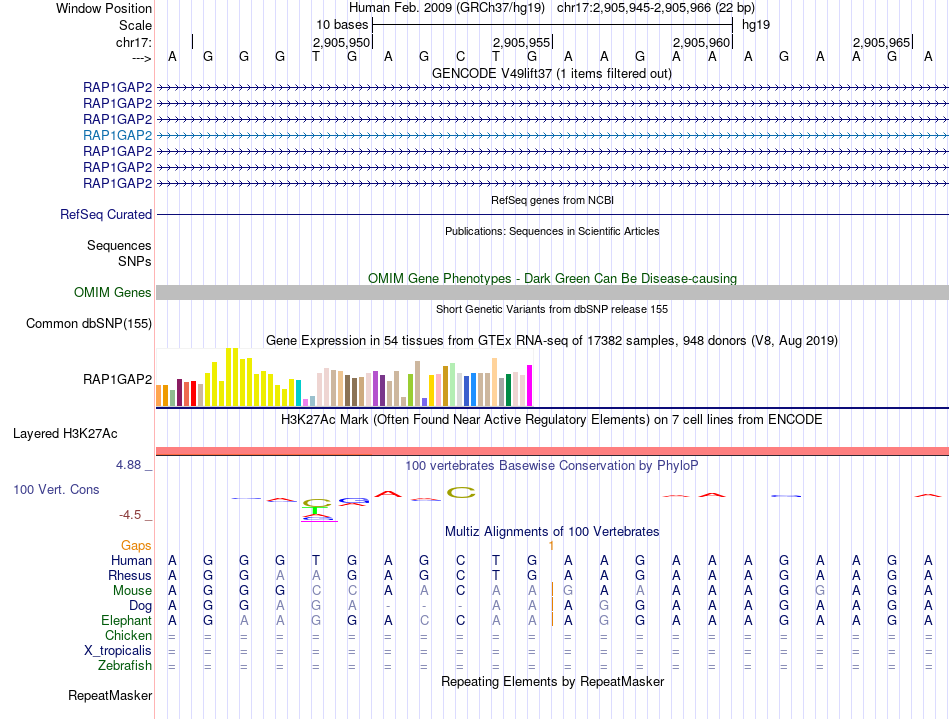Click the pink H3K27Ac signal band

[552, 451]
